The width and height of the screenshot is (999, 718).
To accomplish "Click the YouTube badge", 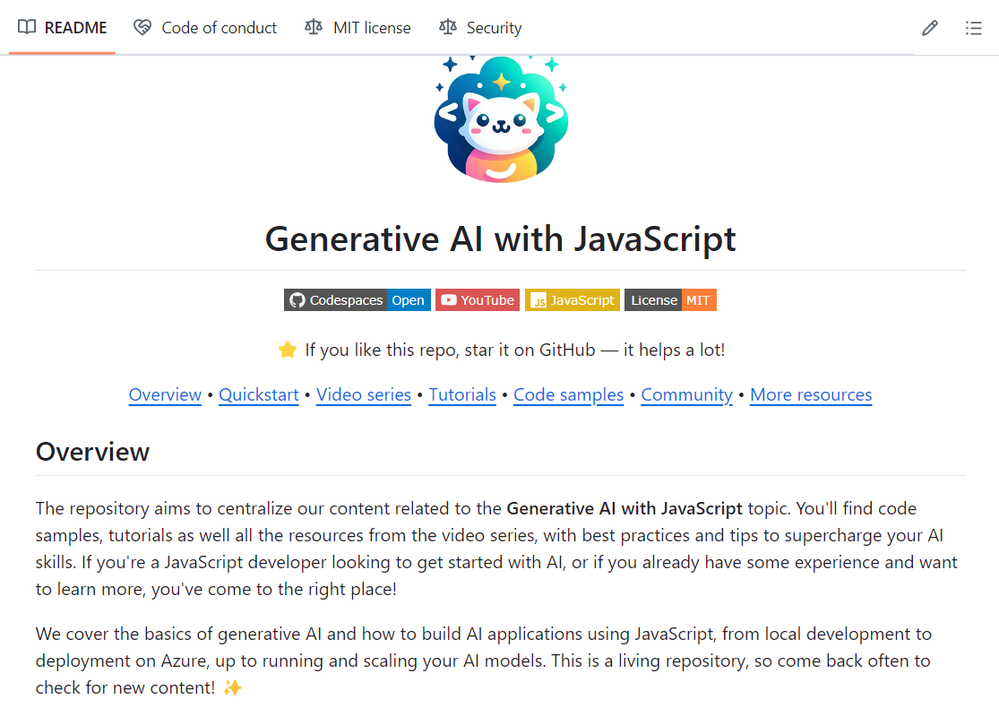I will pyautogui.click(x=477, y=300).
